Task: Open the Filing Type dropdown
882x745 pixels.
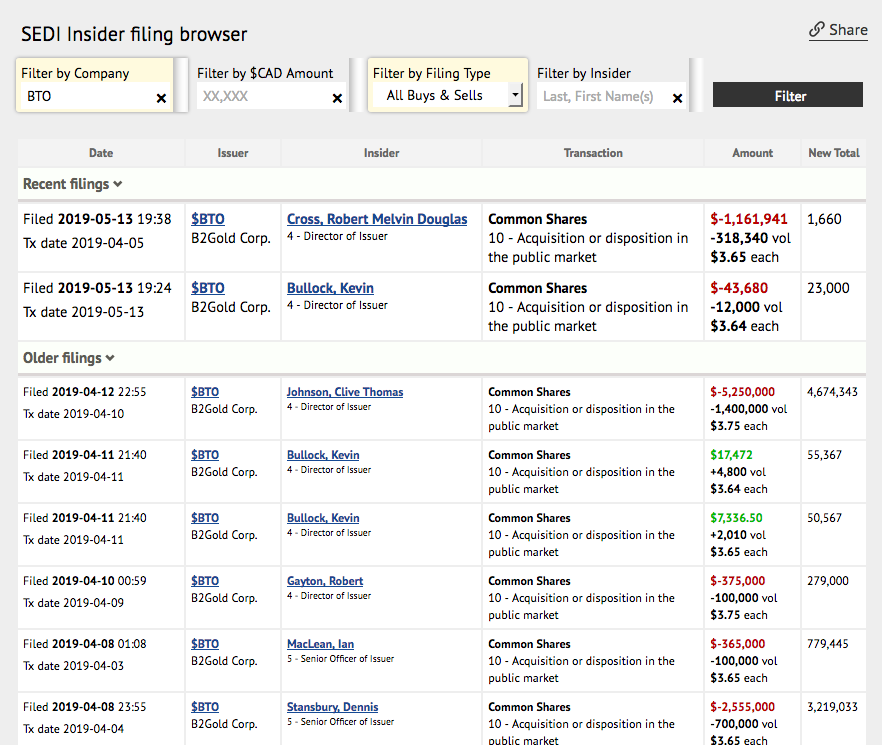Action: click(x=515, y=96)
